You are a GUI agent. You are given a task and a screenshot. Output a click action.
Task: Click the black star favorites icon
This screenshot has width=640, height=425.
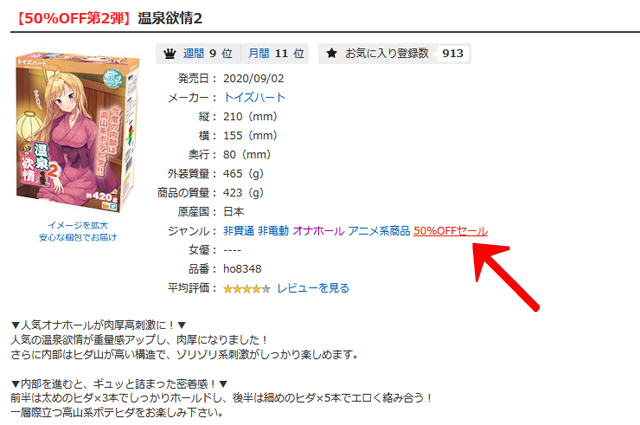point(332,53)
